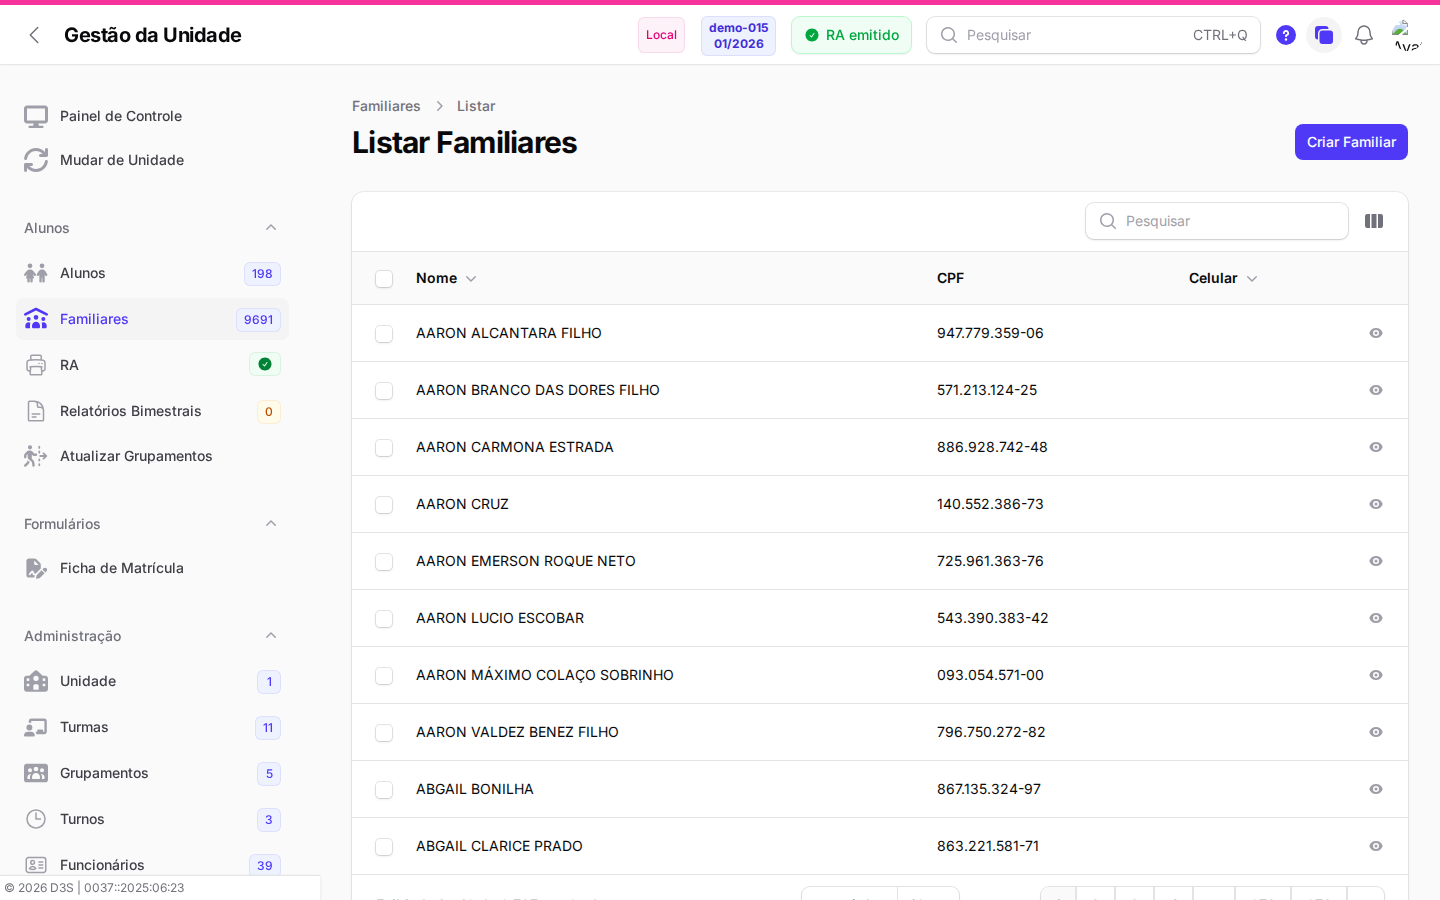The height and width of the screenshot is (900, 1440).
Task: Open Familiares menu item
Action: [x=152, y=319]
